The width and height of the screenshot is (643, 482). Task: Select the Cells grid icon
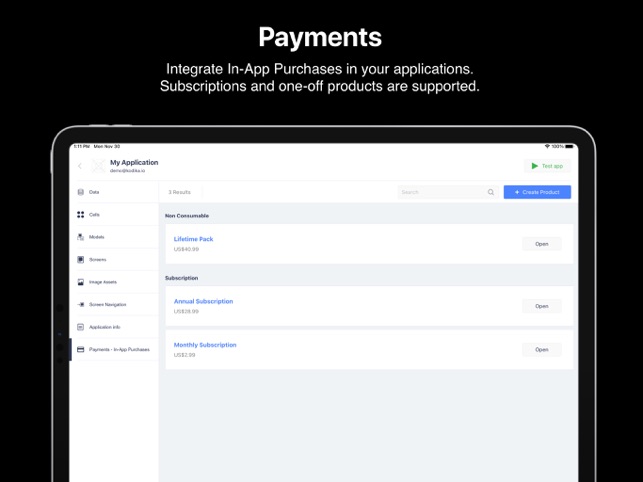click(81, 215)
